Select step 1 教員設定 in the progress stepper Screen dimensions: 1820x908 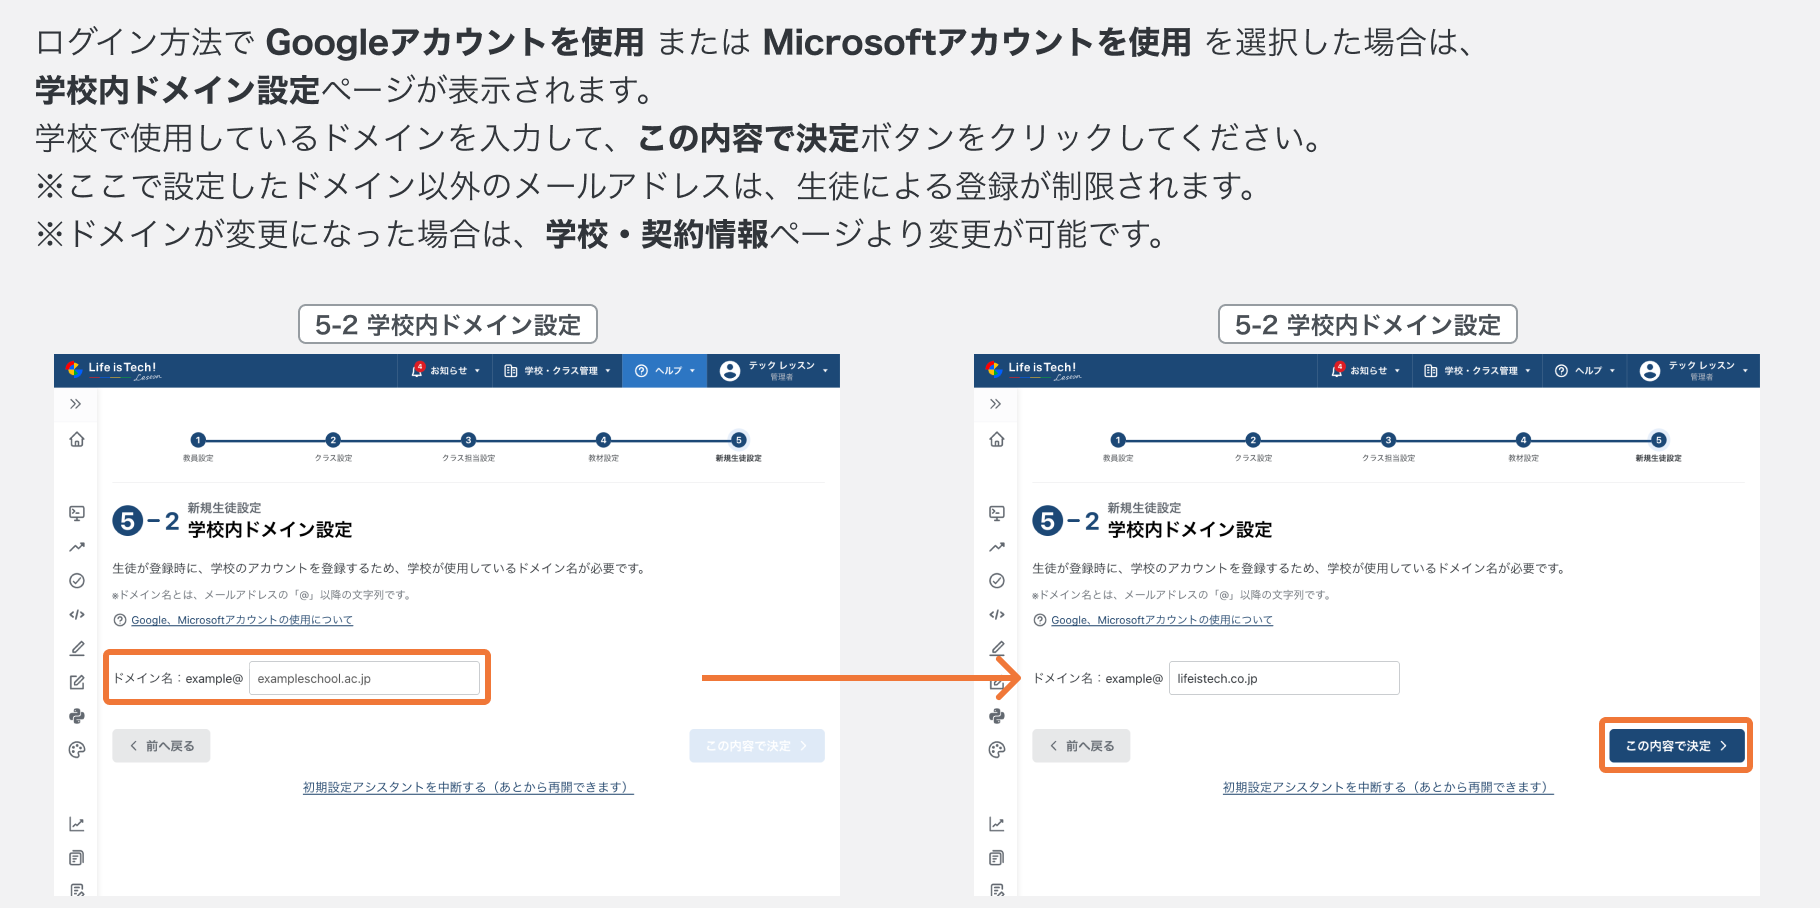pyautogui.click(x=196, y=438)
